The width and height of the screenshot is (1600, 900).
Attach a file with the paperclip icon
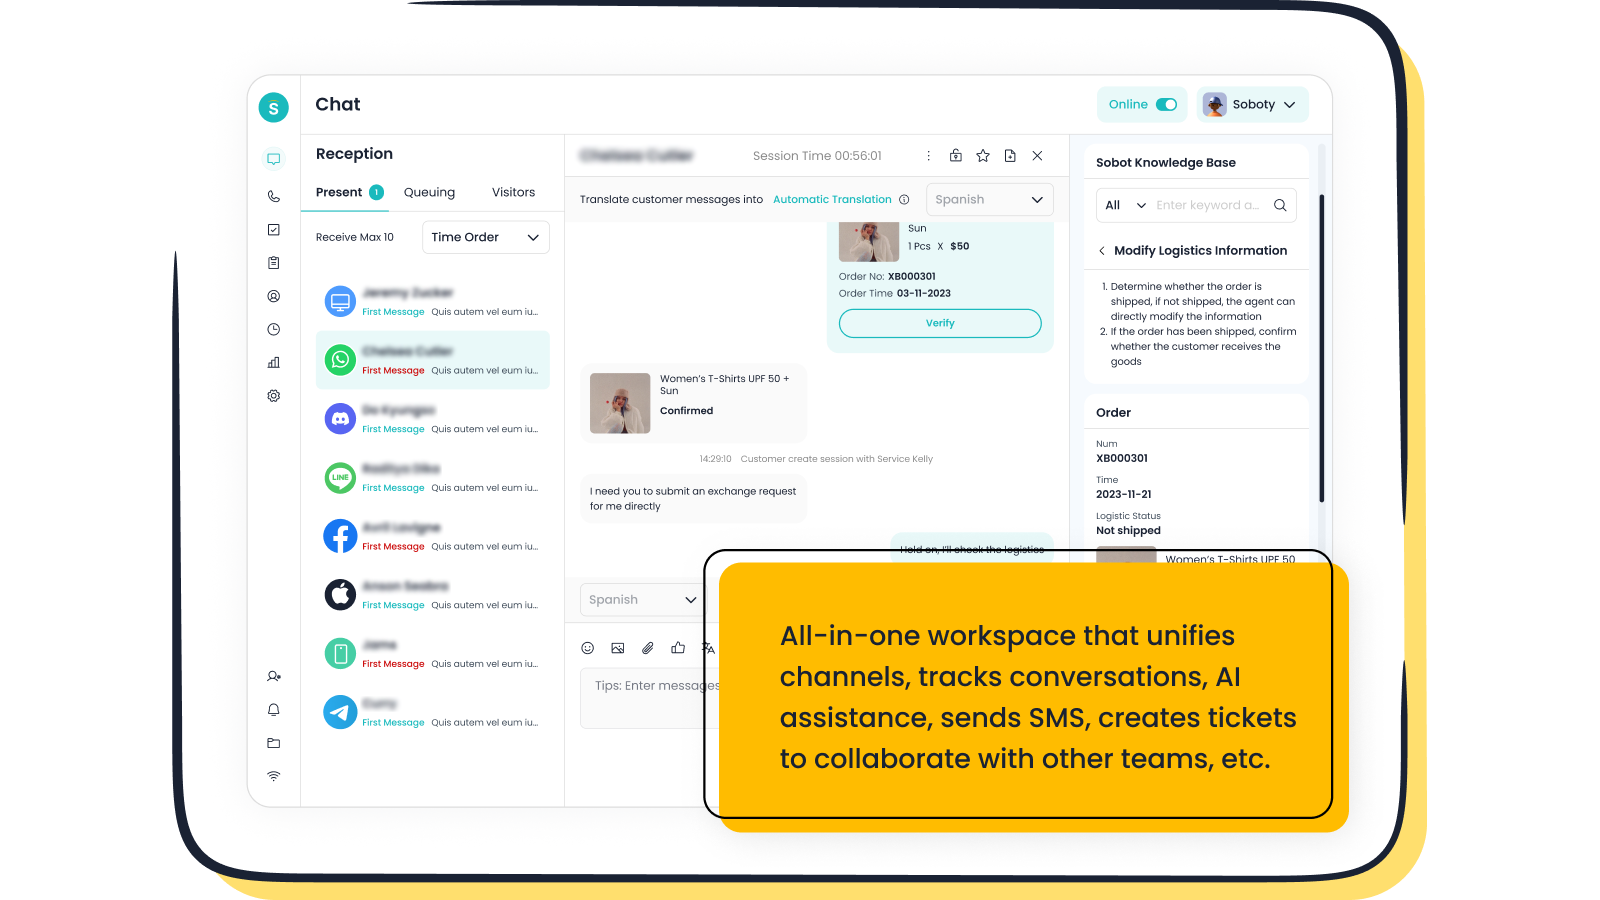tap(648, 648)
